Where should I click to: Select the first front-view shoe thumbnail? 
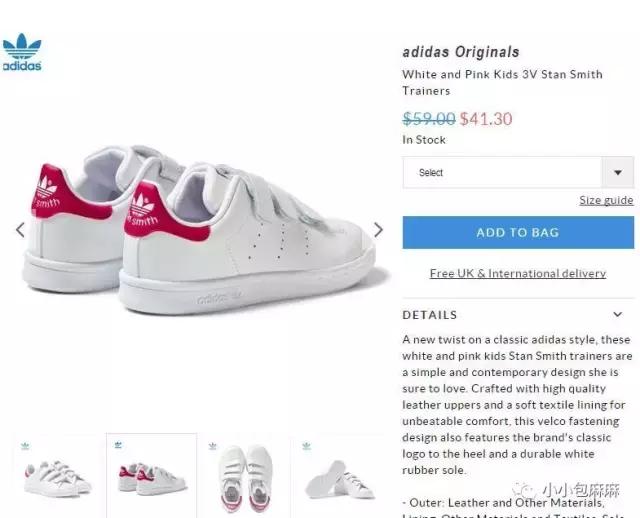[55, 475]
